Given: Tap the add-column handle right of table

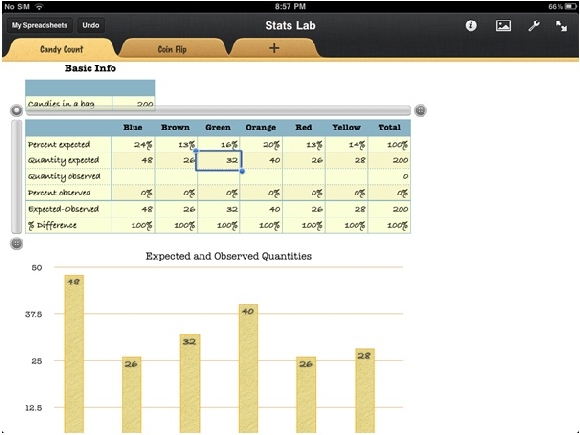Looking at the screenshot, I should [420, 110].
